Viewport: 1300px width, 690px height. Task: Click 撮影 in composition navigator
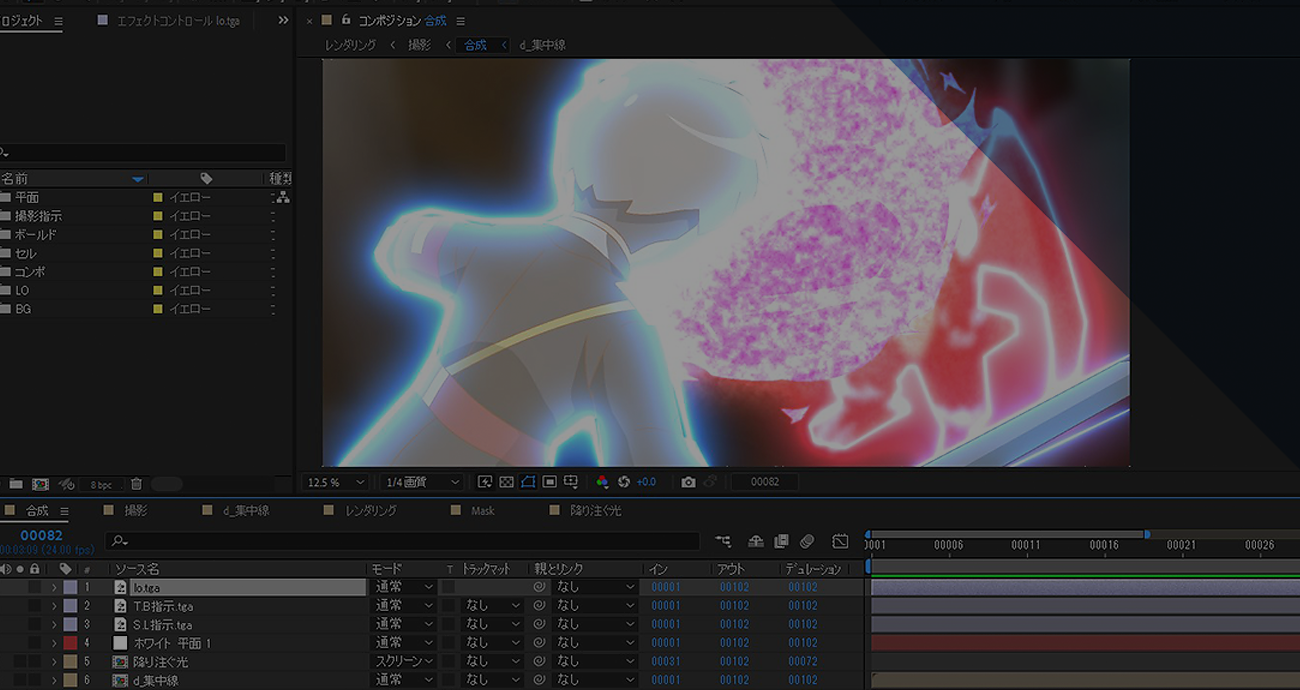click(x=420, y=45)
